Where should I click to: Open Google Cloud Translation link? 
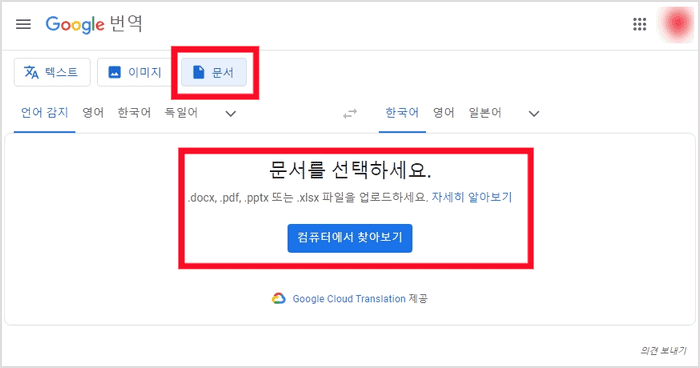point(349,299)
